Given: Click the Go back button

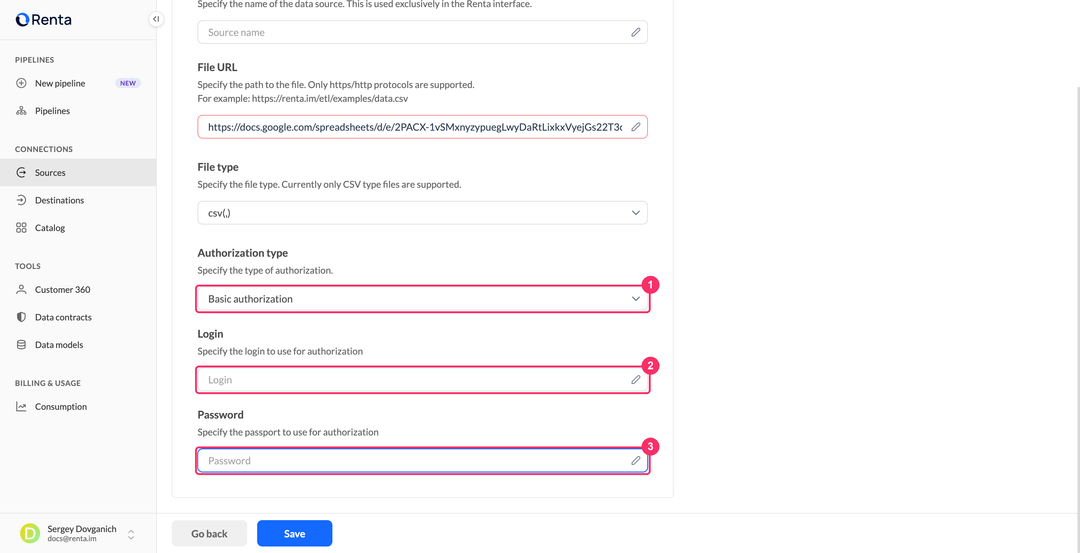Looking at the screenshot, I should pos(209,534).
